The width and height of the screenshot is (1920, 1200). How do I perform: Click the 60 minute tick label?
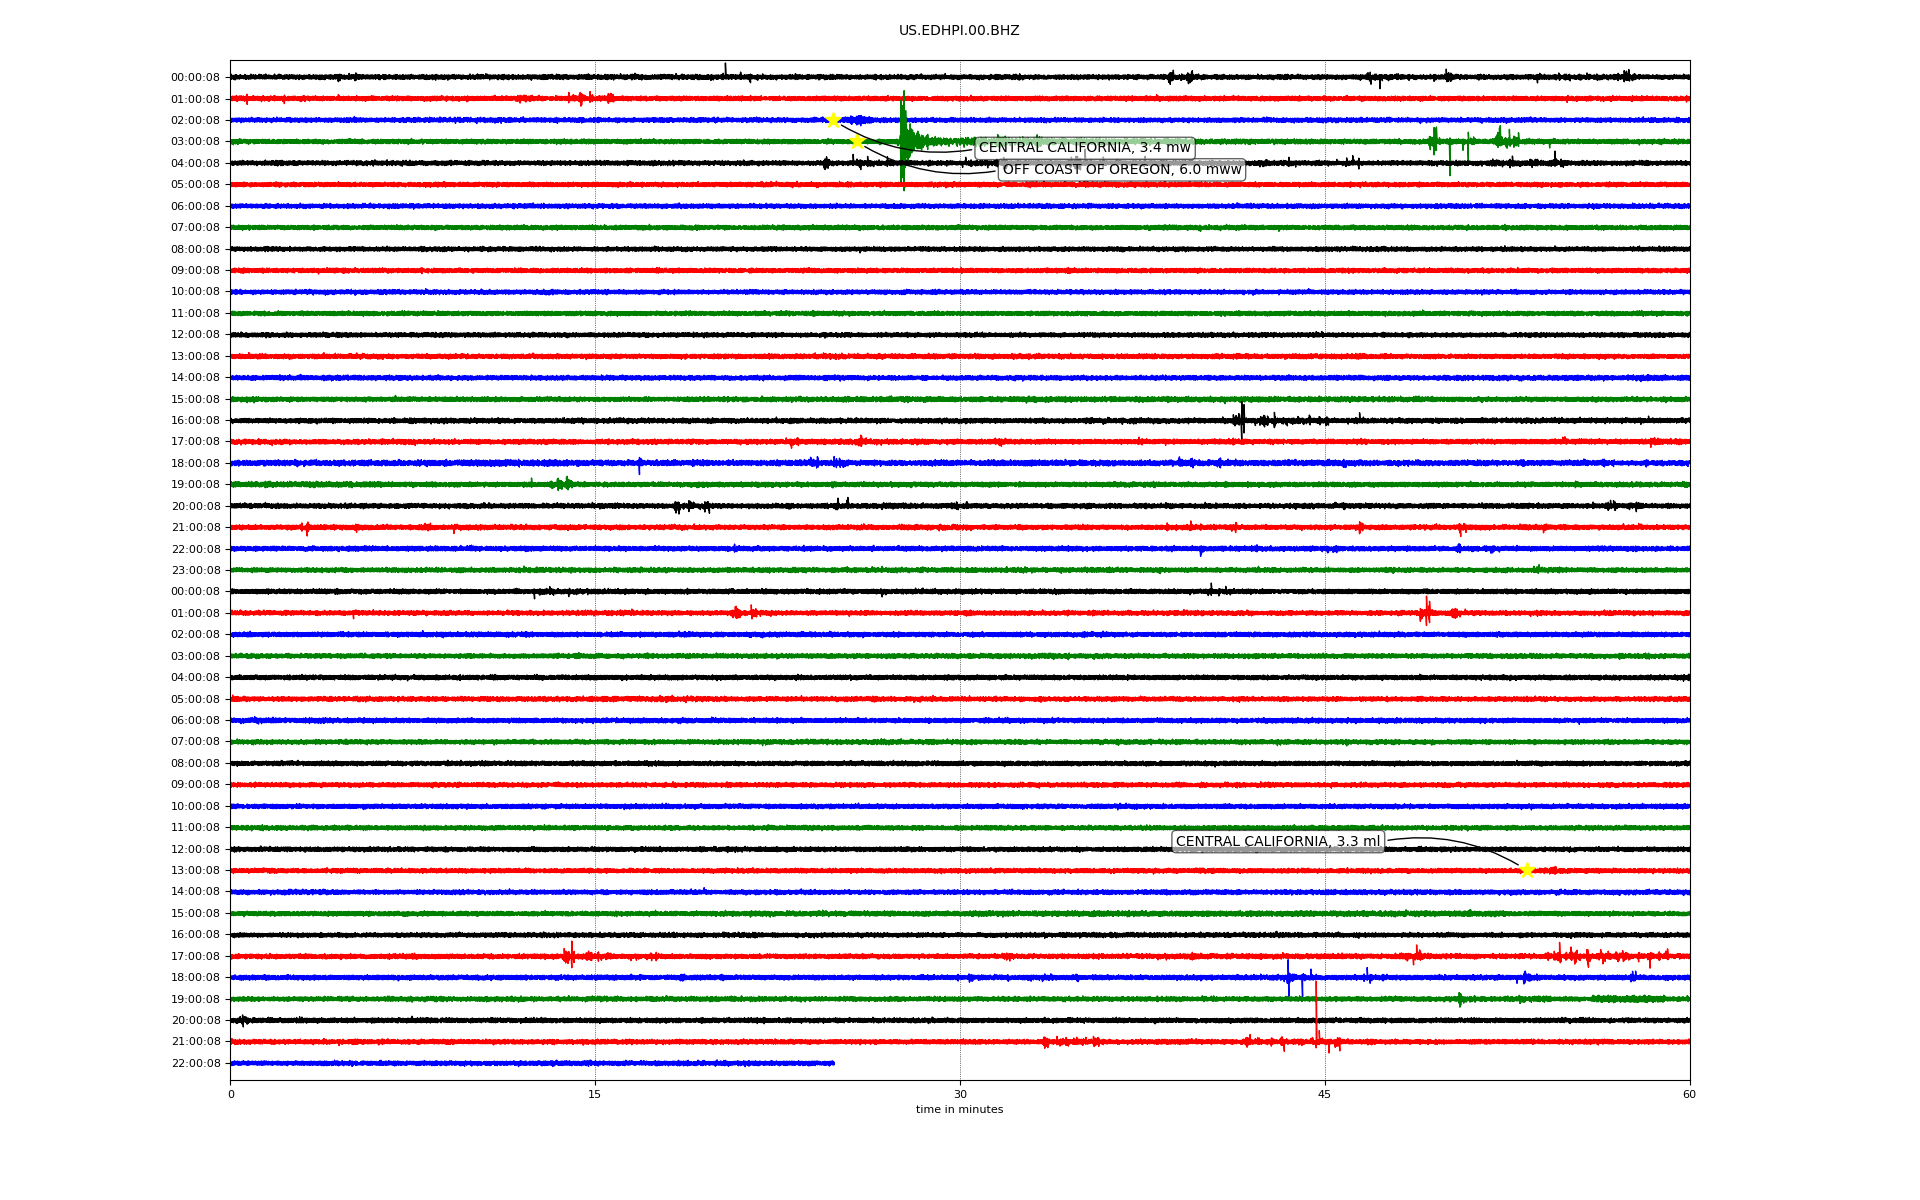[1689, 1094]
